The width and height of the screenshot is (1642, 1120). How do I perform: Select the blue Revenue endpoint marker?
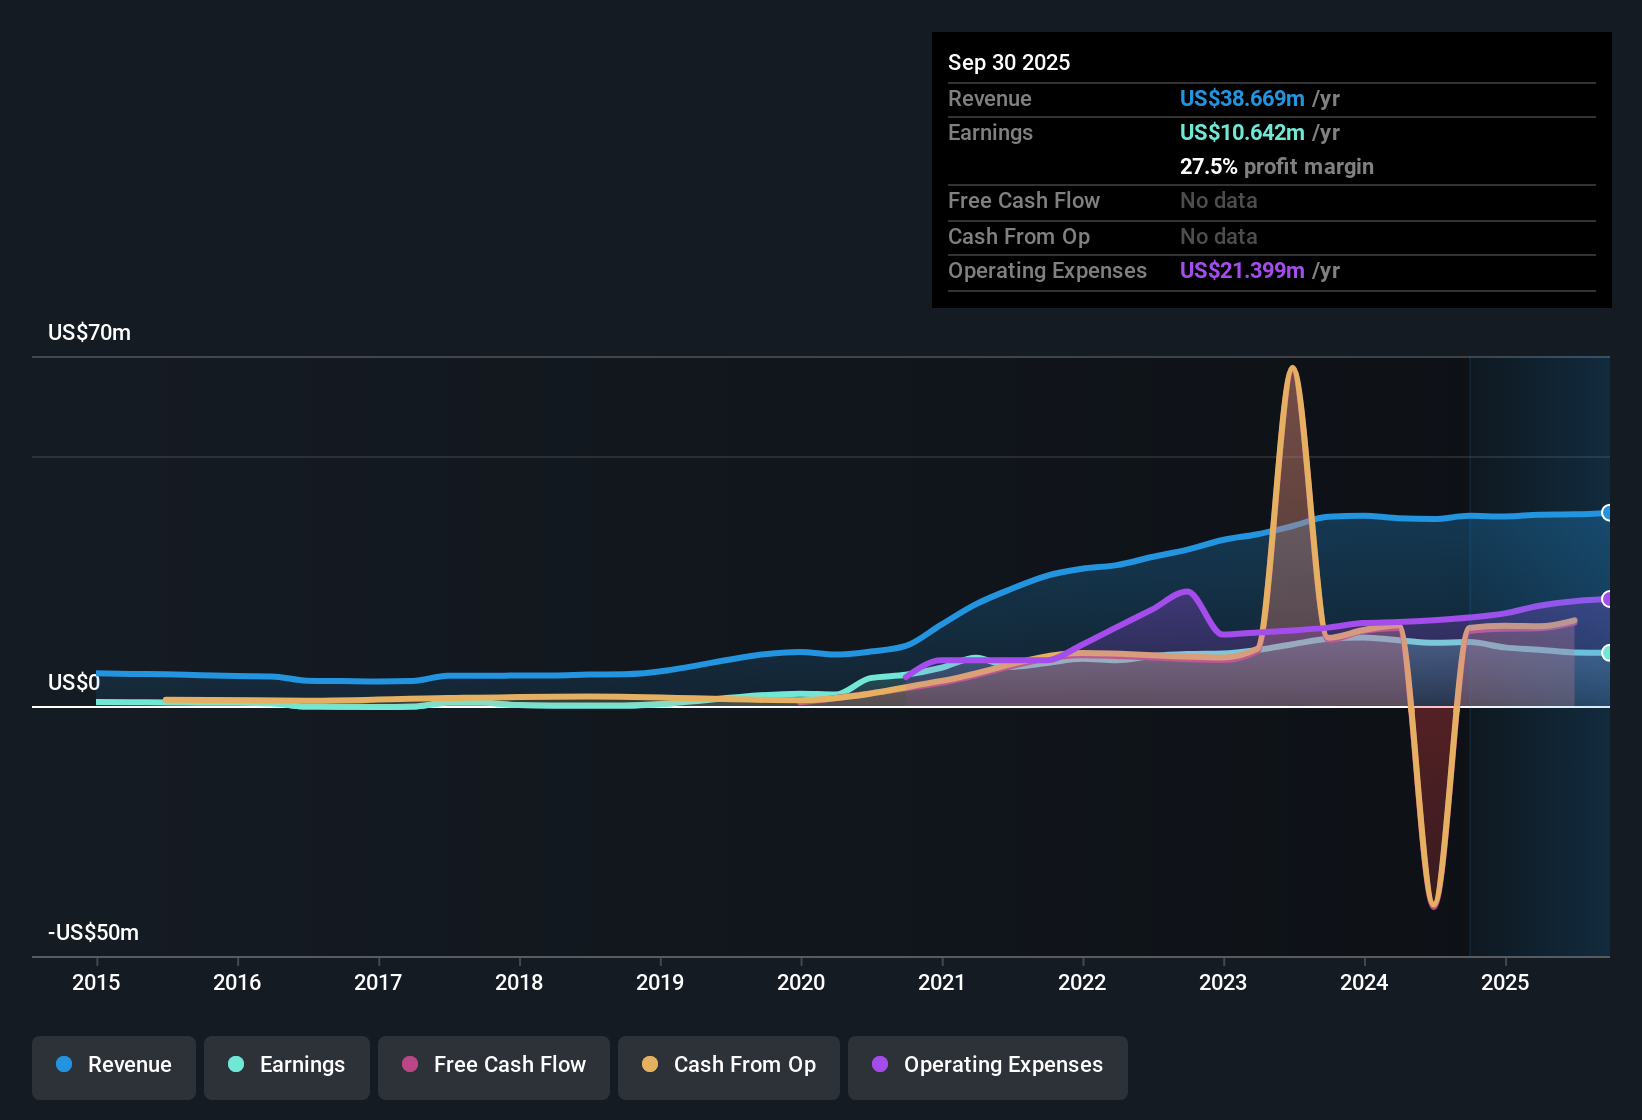pyautogui.click(x=1608, y=513)
